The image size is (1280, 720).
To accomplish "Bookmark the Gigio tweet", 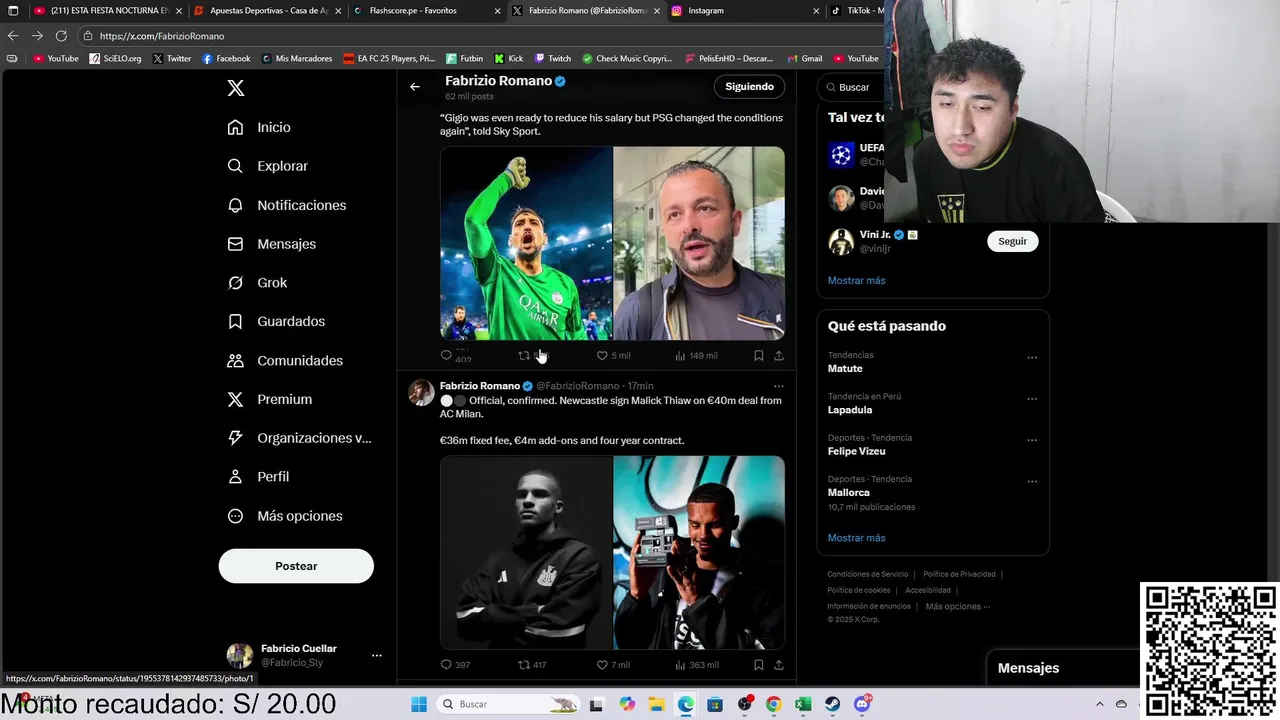I will pyautogui.click(x=759, y=355).
